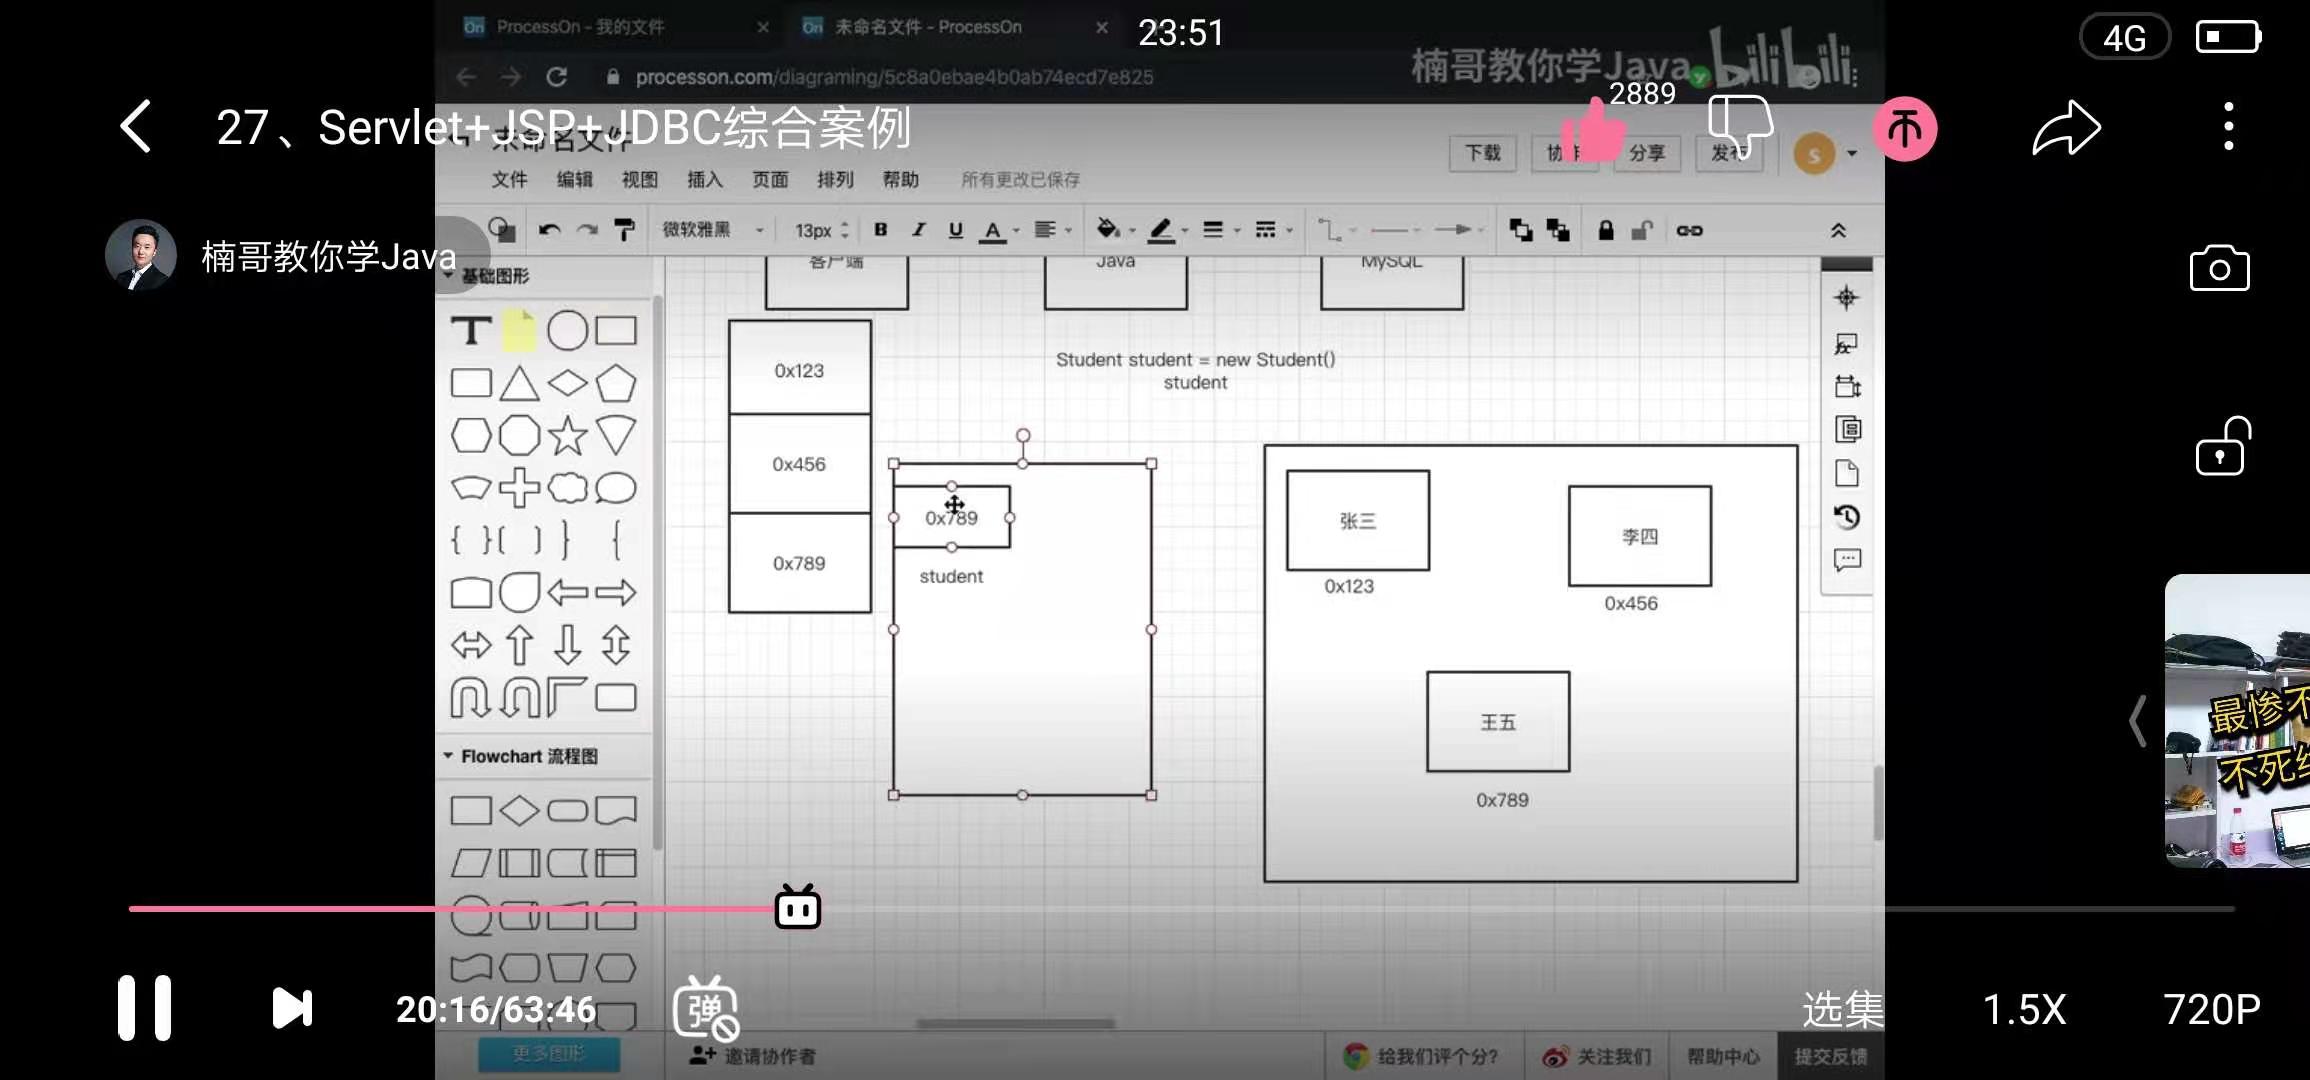2310x1080 pixels.
Task: Share the video with arrow icon
Action: click(2066, 128)
